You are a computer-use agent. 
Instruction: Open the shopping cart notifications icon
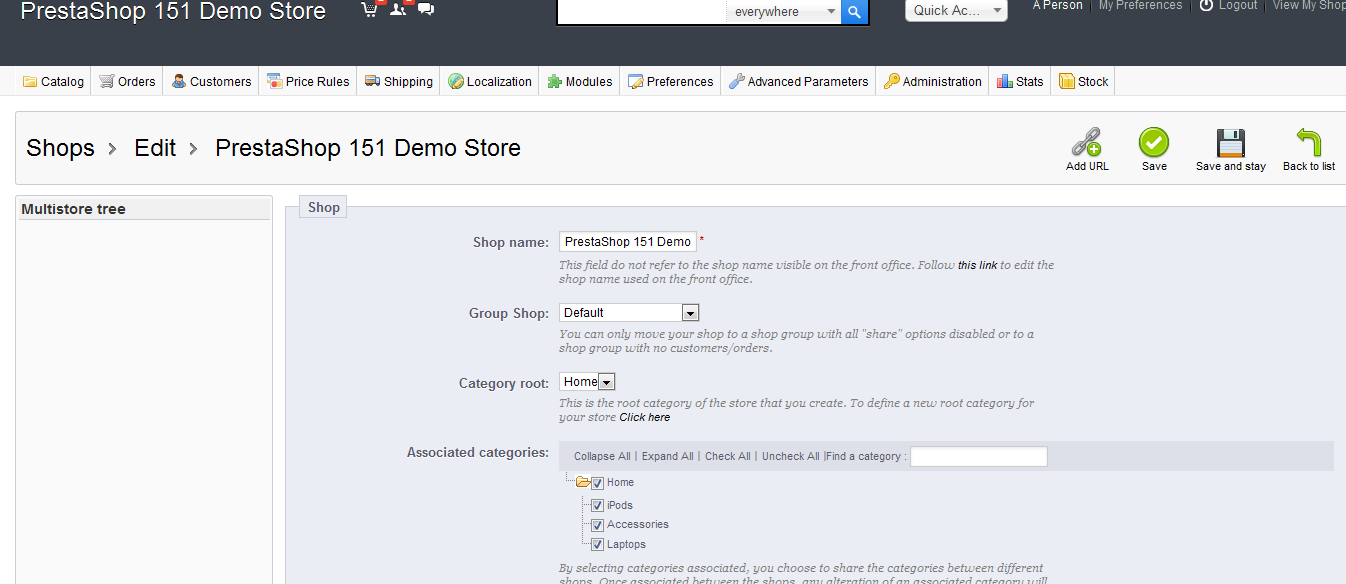370,10
